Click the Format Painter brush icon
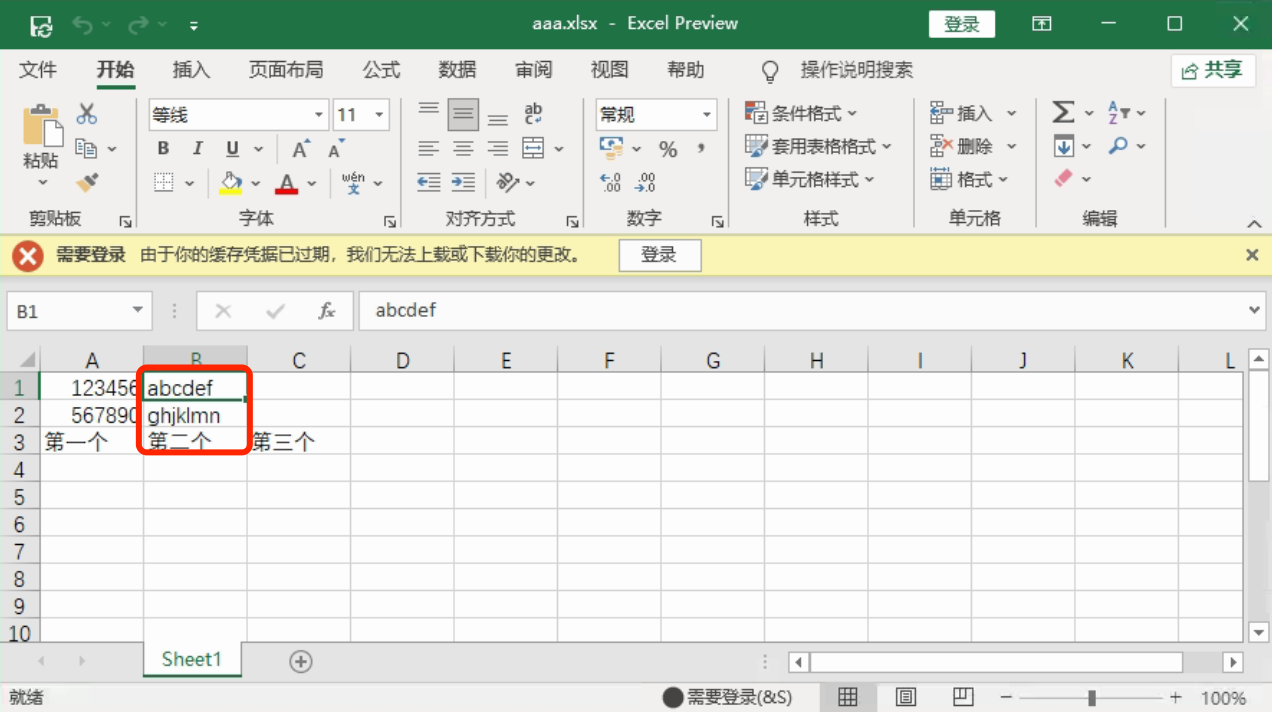Image resolution: width=1272 pixels, height=712 pixels. tap(87, 182)
